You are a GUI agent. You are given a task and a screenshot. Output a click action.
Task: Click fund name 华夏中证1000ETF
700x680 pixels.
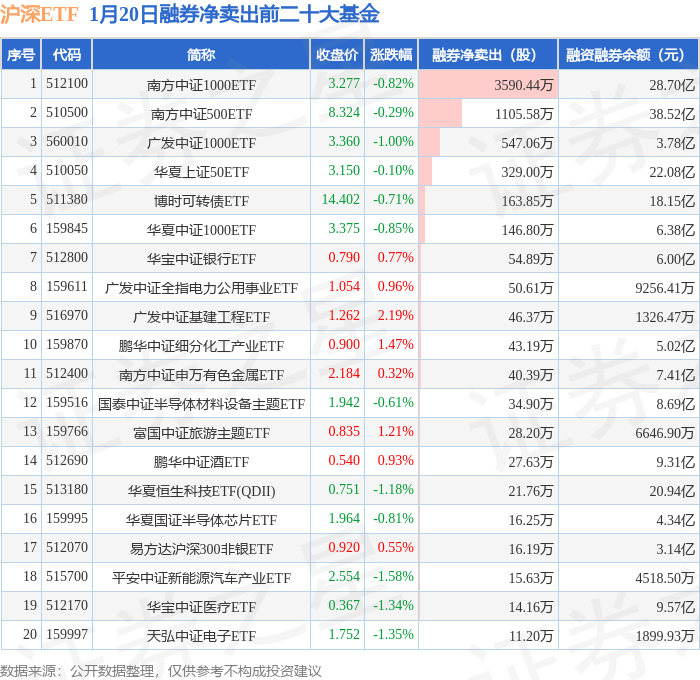point(201,230)
